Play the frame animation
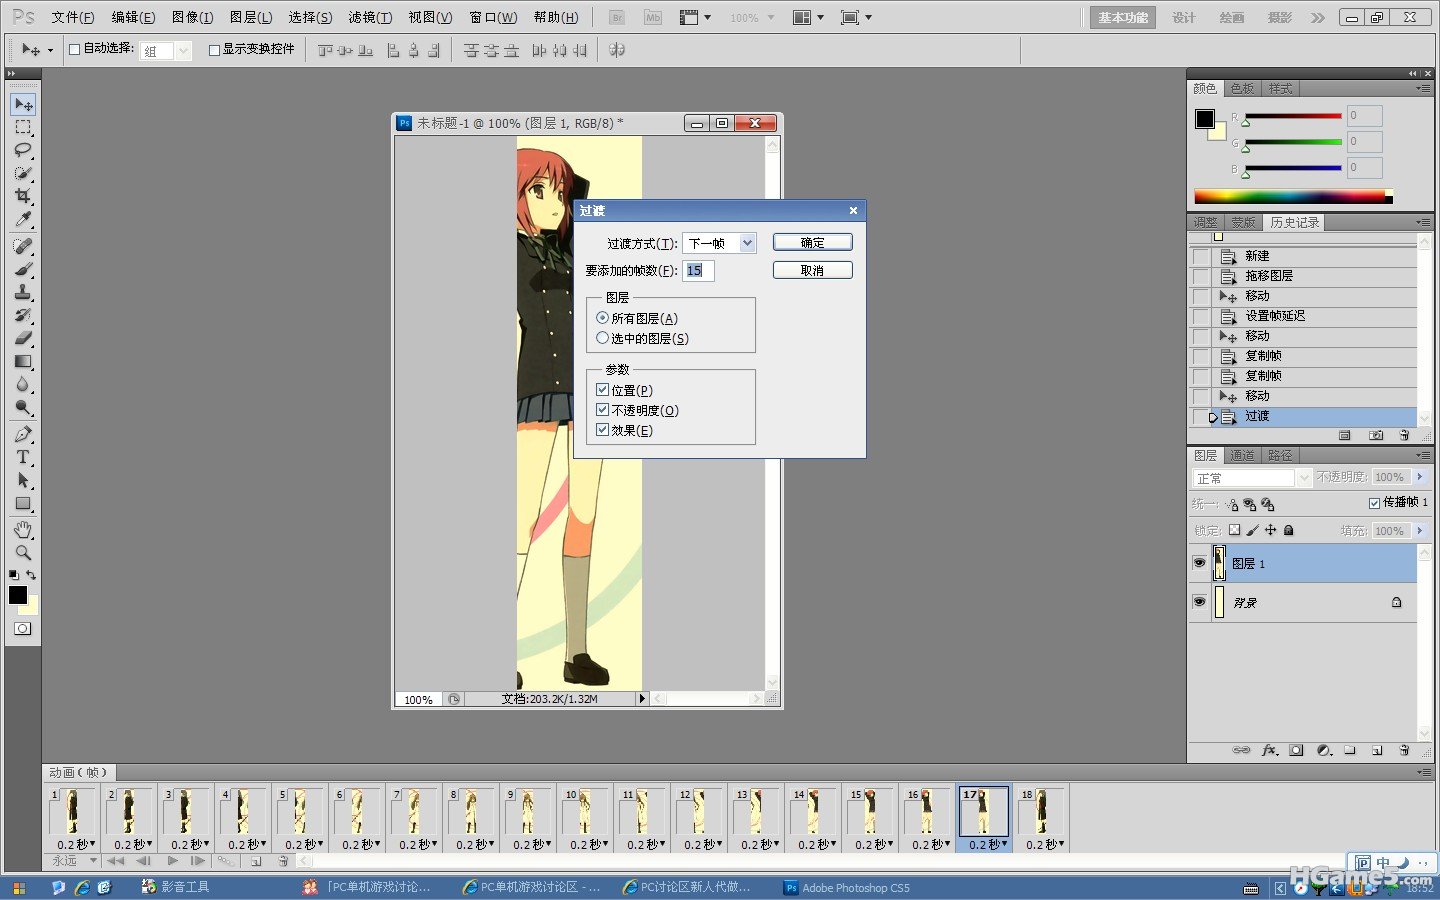The image size is (1440, 900). tap(173, 861)
